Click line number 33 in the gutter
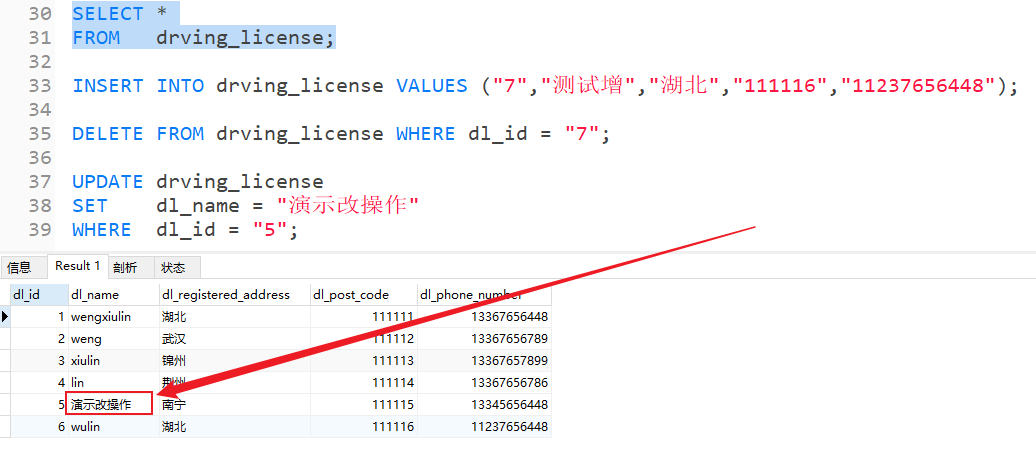Viewport: 1036px width, 452px height. click(x=40, y=86)
